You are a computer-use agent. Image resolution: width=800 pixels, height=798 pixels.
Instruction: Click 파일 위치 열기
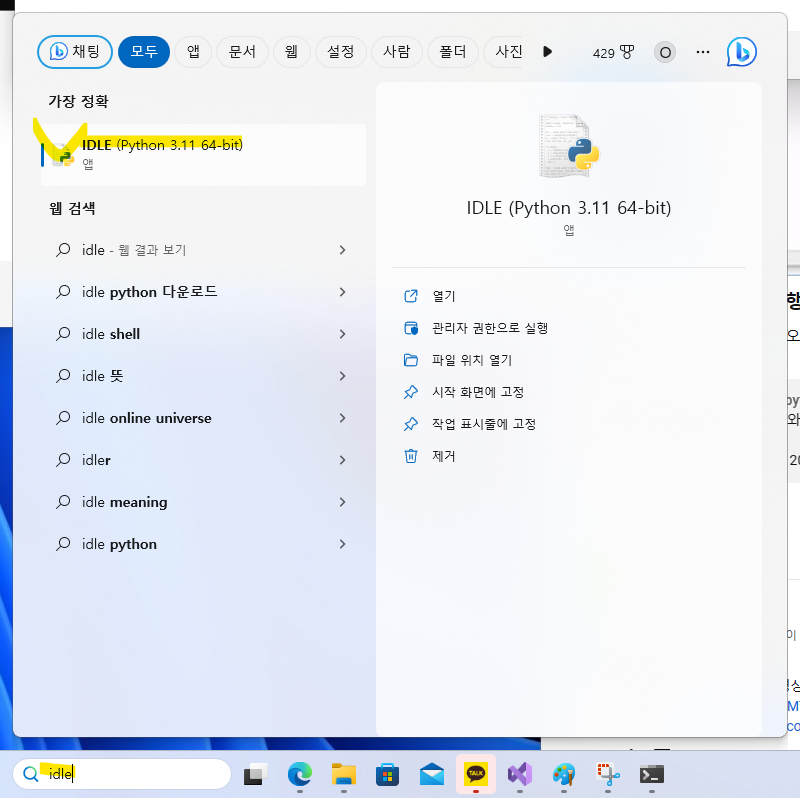(x=471, y=360)
